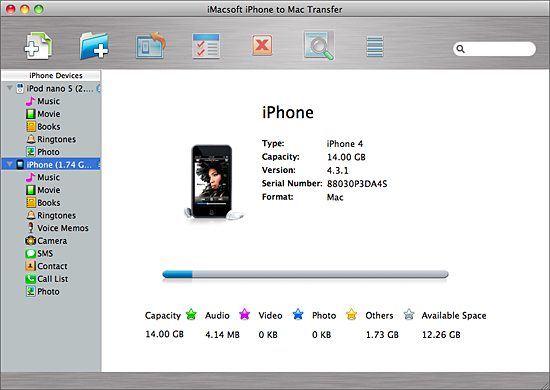
Task: Click the red X delete toolbar icon
Action: click(262, 45)
